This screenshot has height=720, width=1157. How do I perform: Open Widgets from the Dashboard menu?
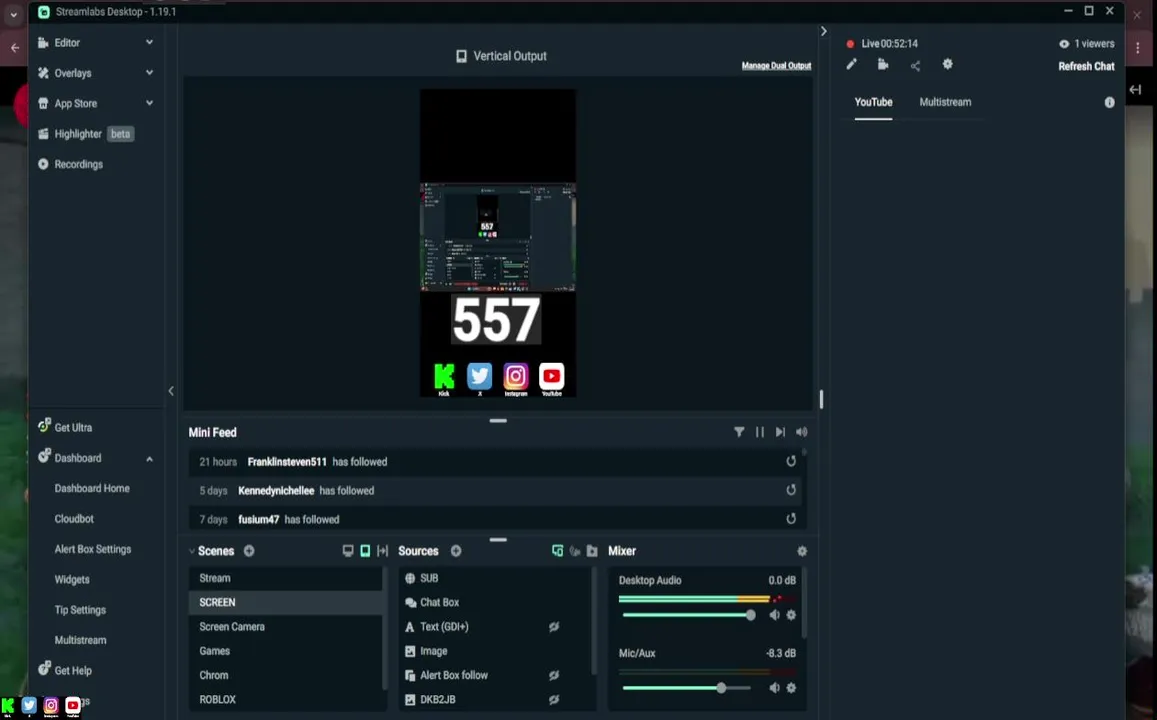tap(72, 580)
